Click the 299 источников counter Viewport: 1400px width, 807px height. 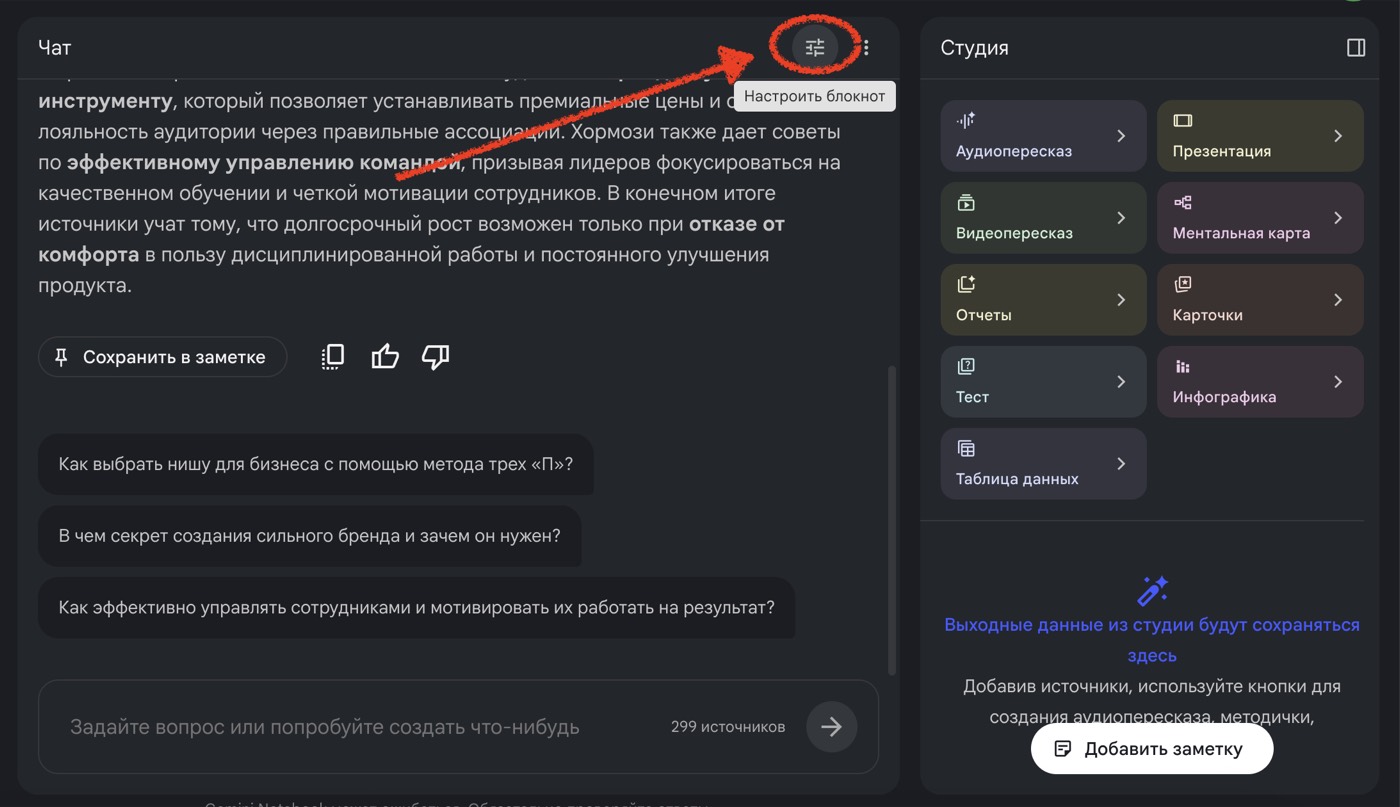click(x=728, y=727)
